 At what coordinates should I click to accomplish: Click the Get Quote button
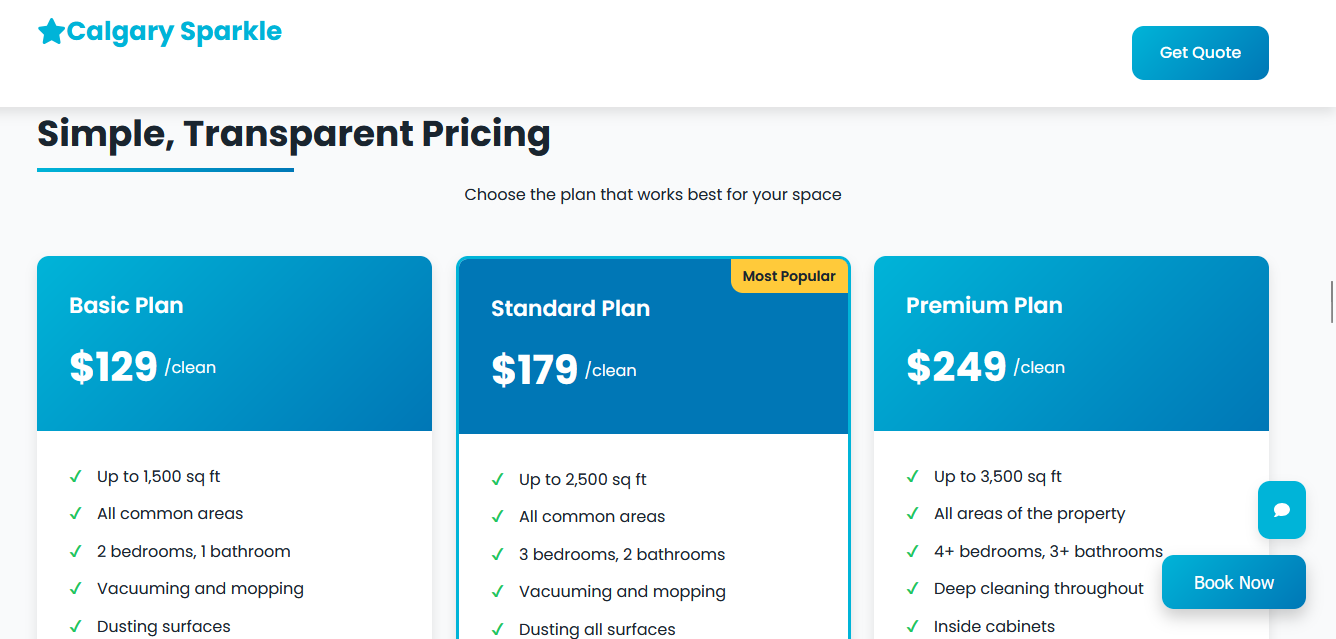1200,53
